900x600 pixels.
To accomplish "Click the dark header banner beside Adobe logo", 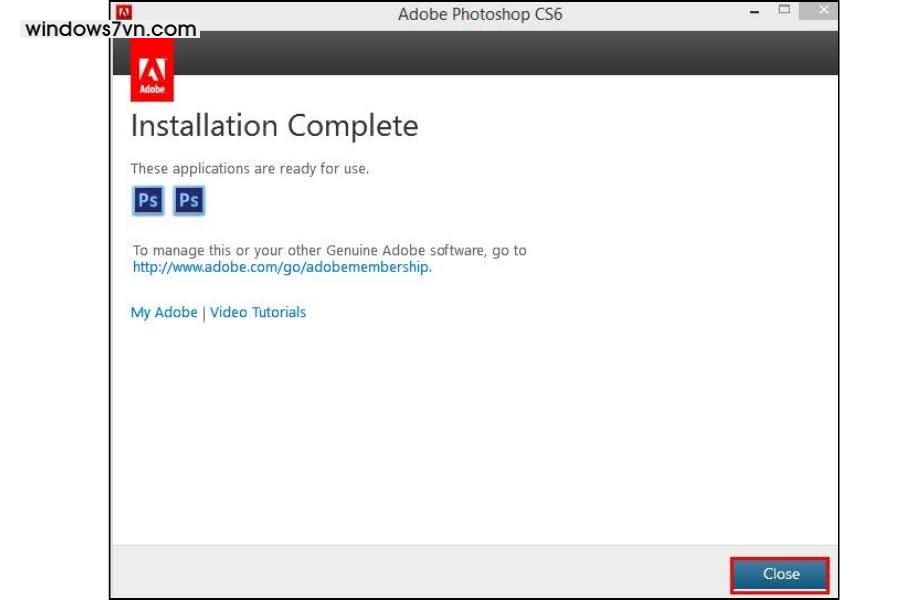I will click(500, 56).
